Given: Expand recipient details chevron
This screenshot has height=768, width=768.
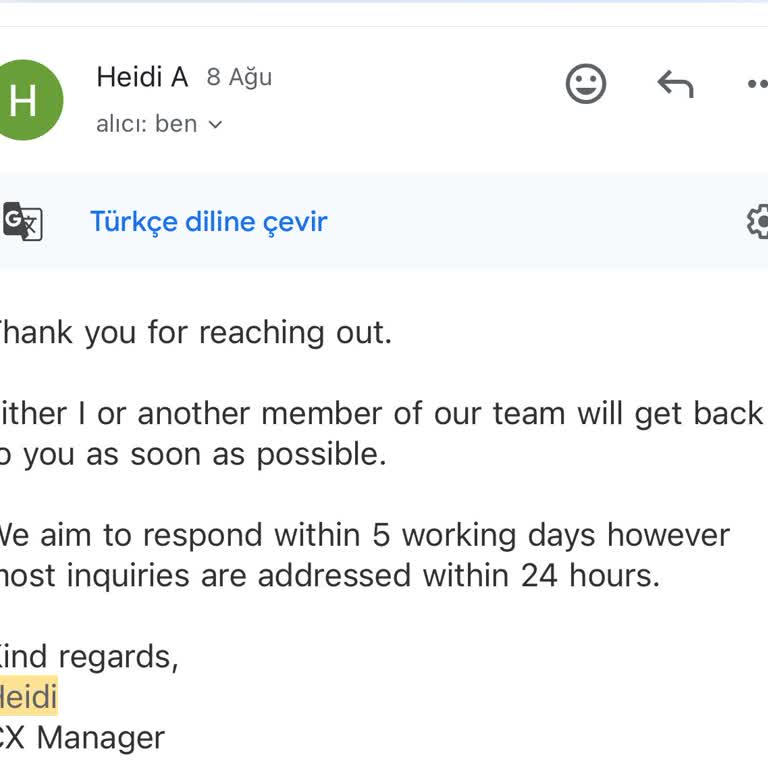Looking at the screenshot, I should pos(215,125).
